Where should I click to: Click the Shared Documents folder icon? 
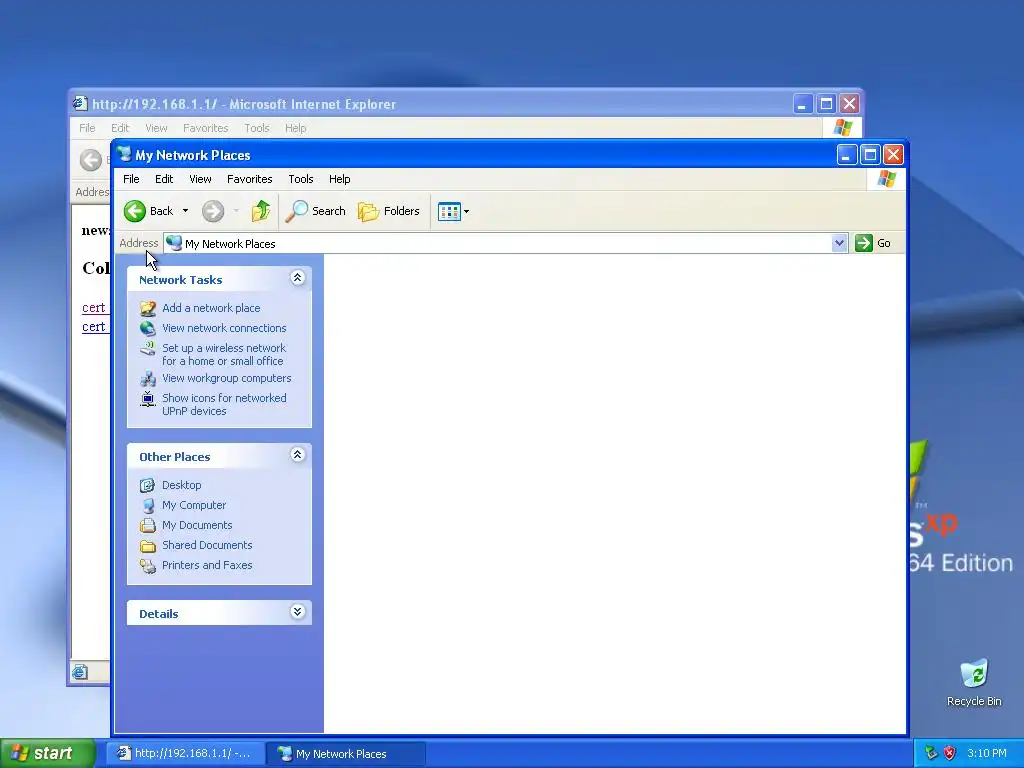tap(148, 545)
